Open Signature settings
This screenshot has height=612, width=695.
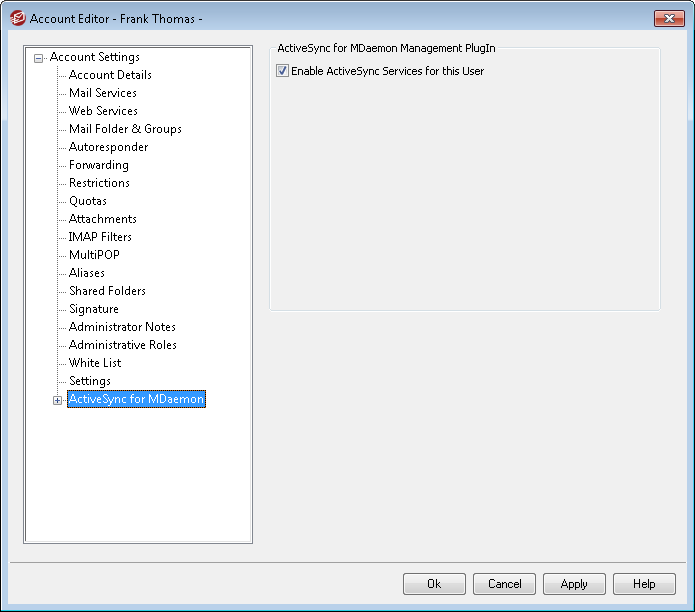pyautogui.click(x=94, y=309)
